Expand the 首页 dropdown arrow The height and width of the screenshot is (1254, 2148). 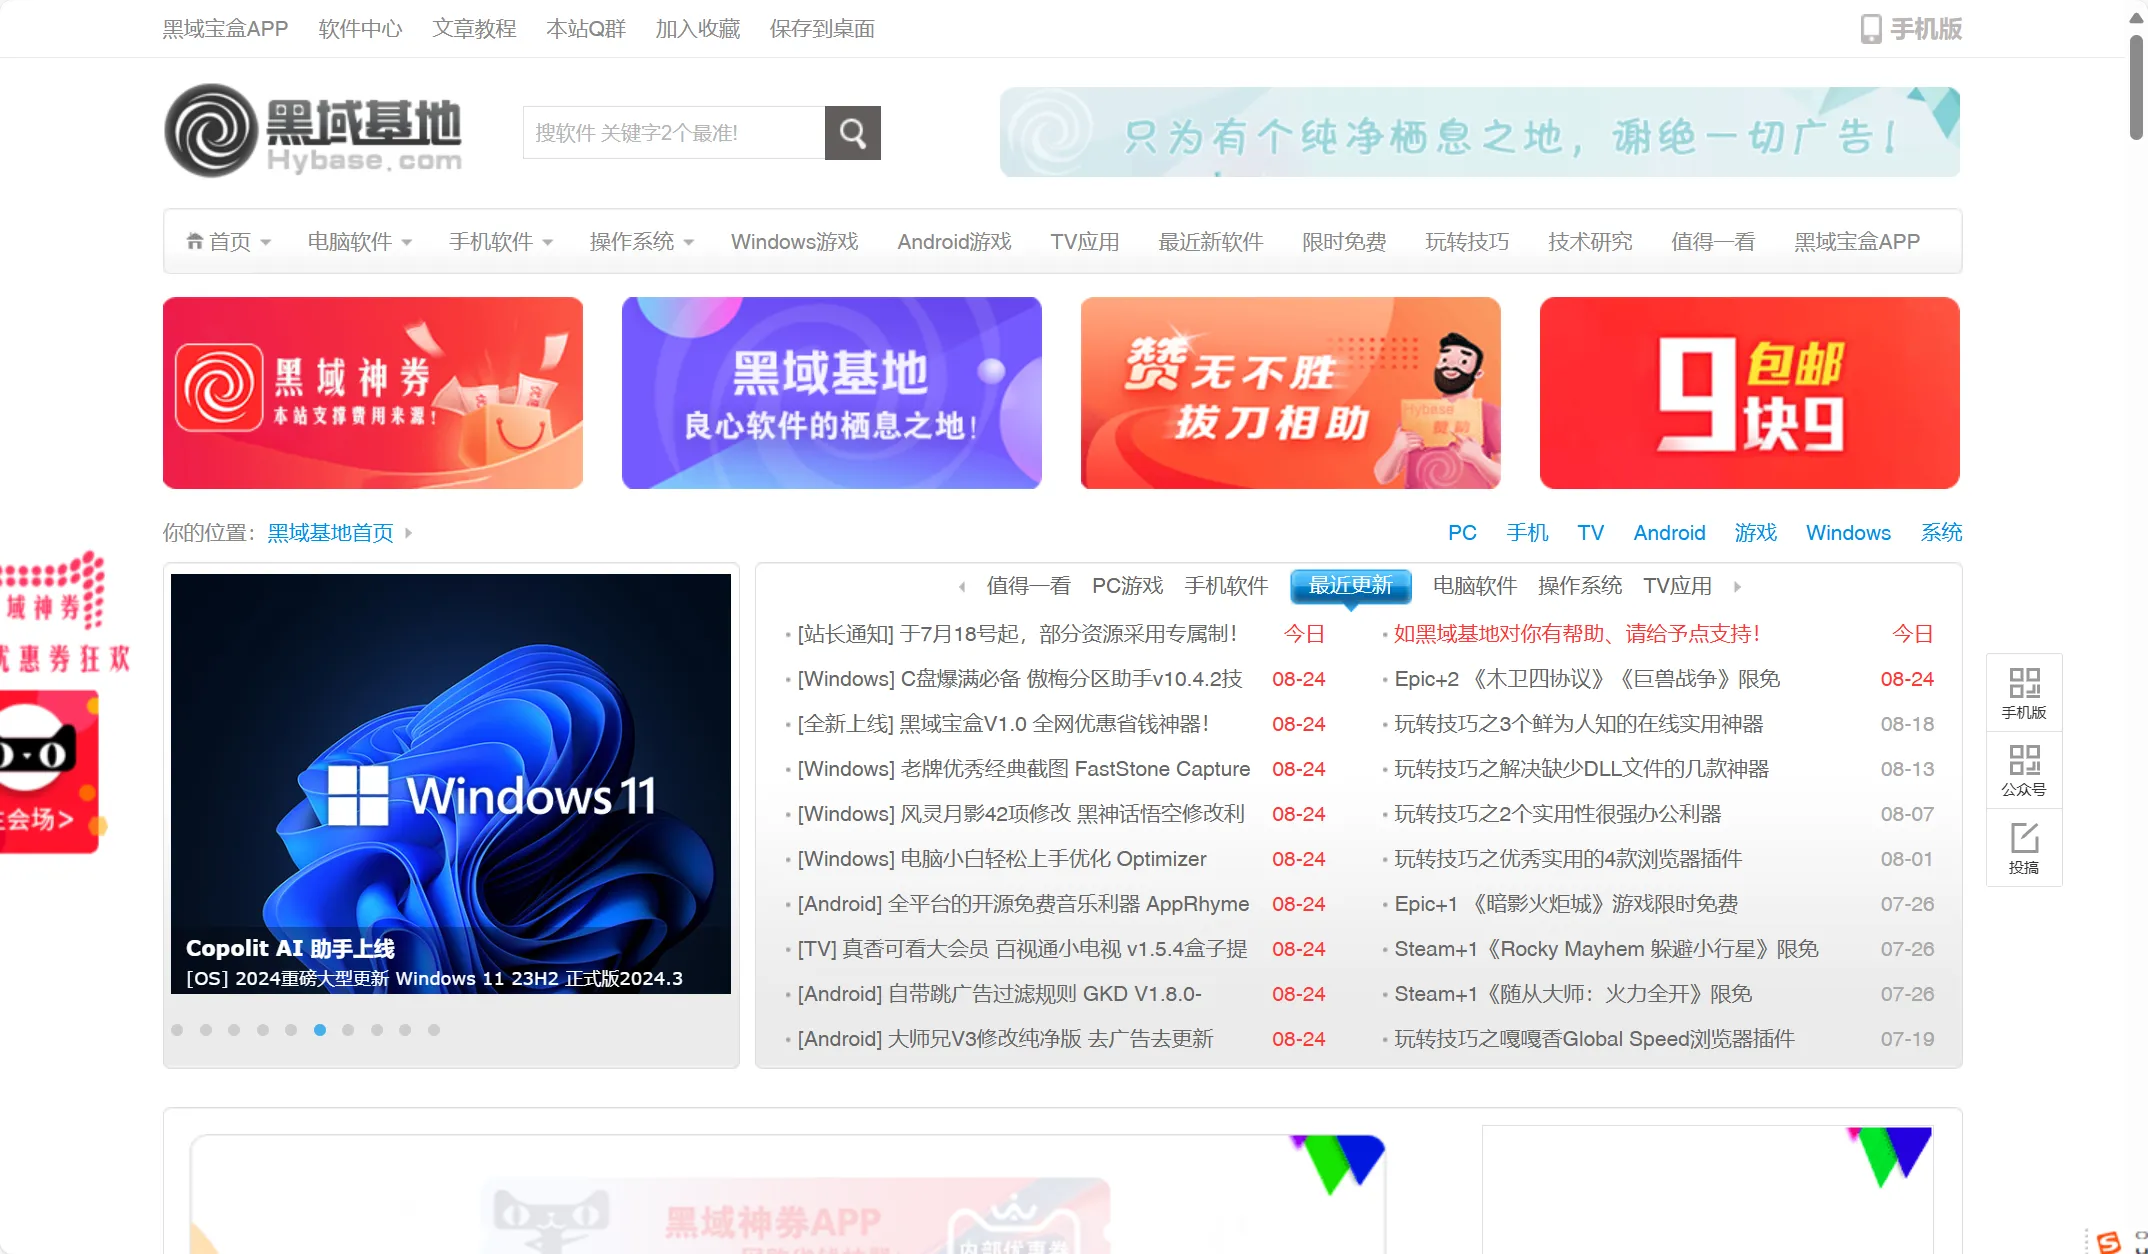pyautogui.click(x=266, y=243)
